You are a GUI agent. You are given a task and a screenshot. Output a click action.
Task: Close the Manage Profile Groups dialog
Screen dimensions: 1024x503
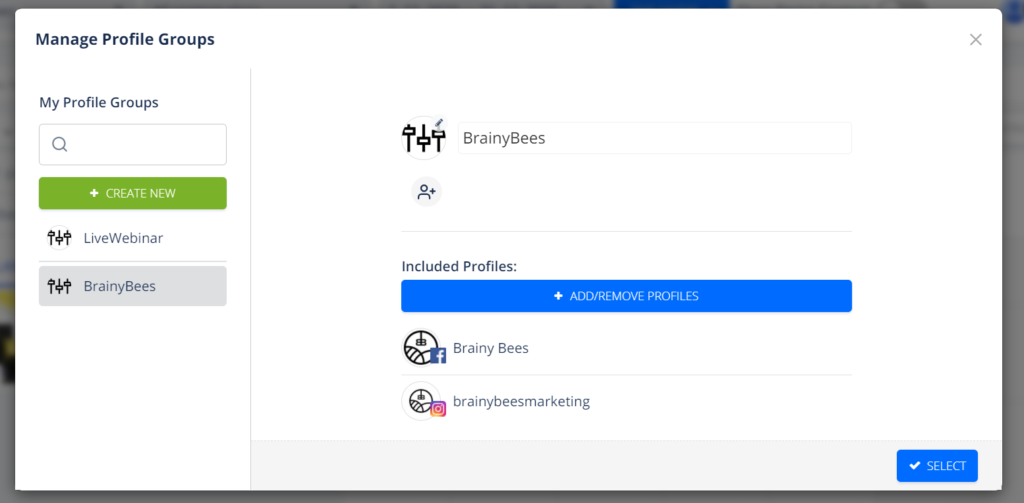tap(976, 39)
